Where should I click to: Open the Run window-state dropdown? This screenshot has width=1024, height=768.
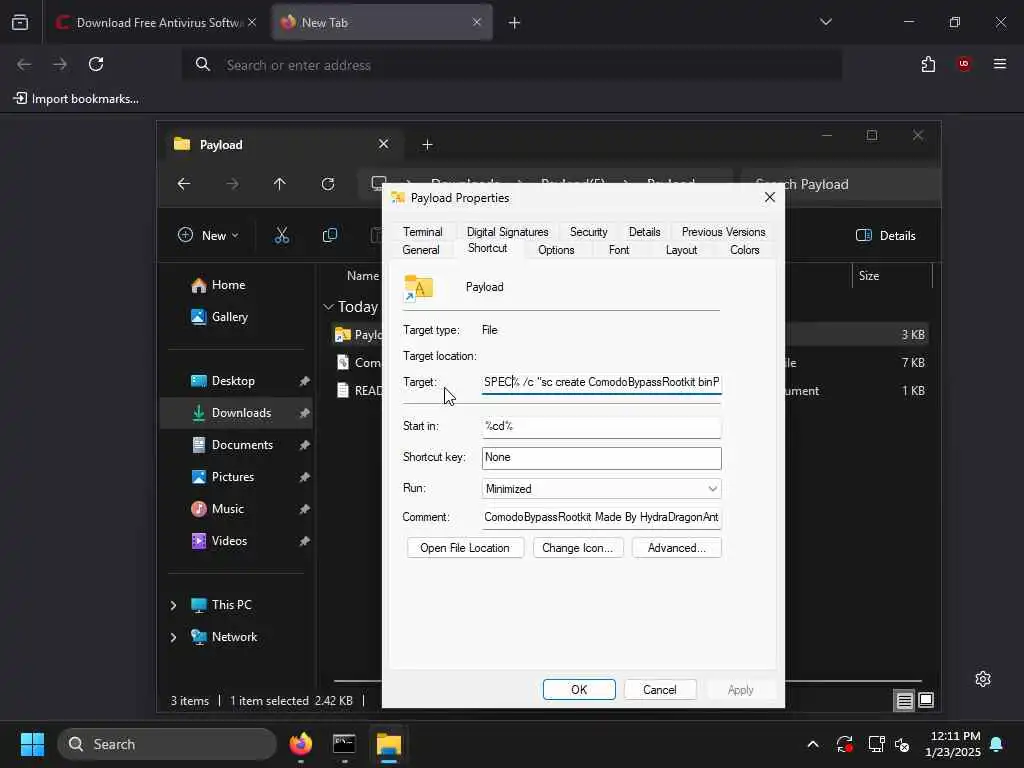pos(601,488)
